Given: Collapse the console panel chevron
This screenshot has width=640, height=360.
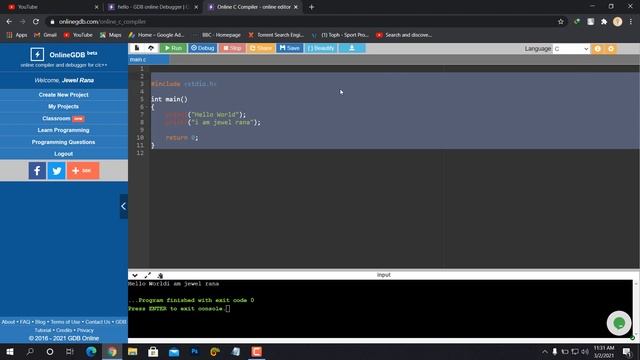Looking at the screenshot, I should (x=135, y=276).
